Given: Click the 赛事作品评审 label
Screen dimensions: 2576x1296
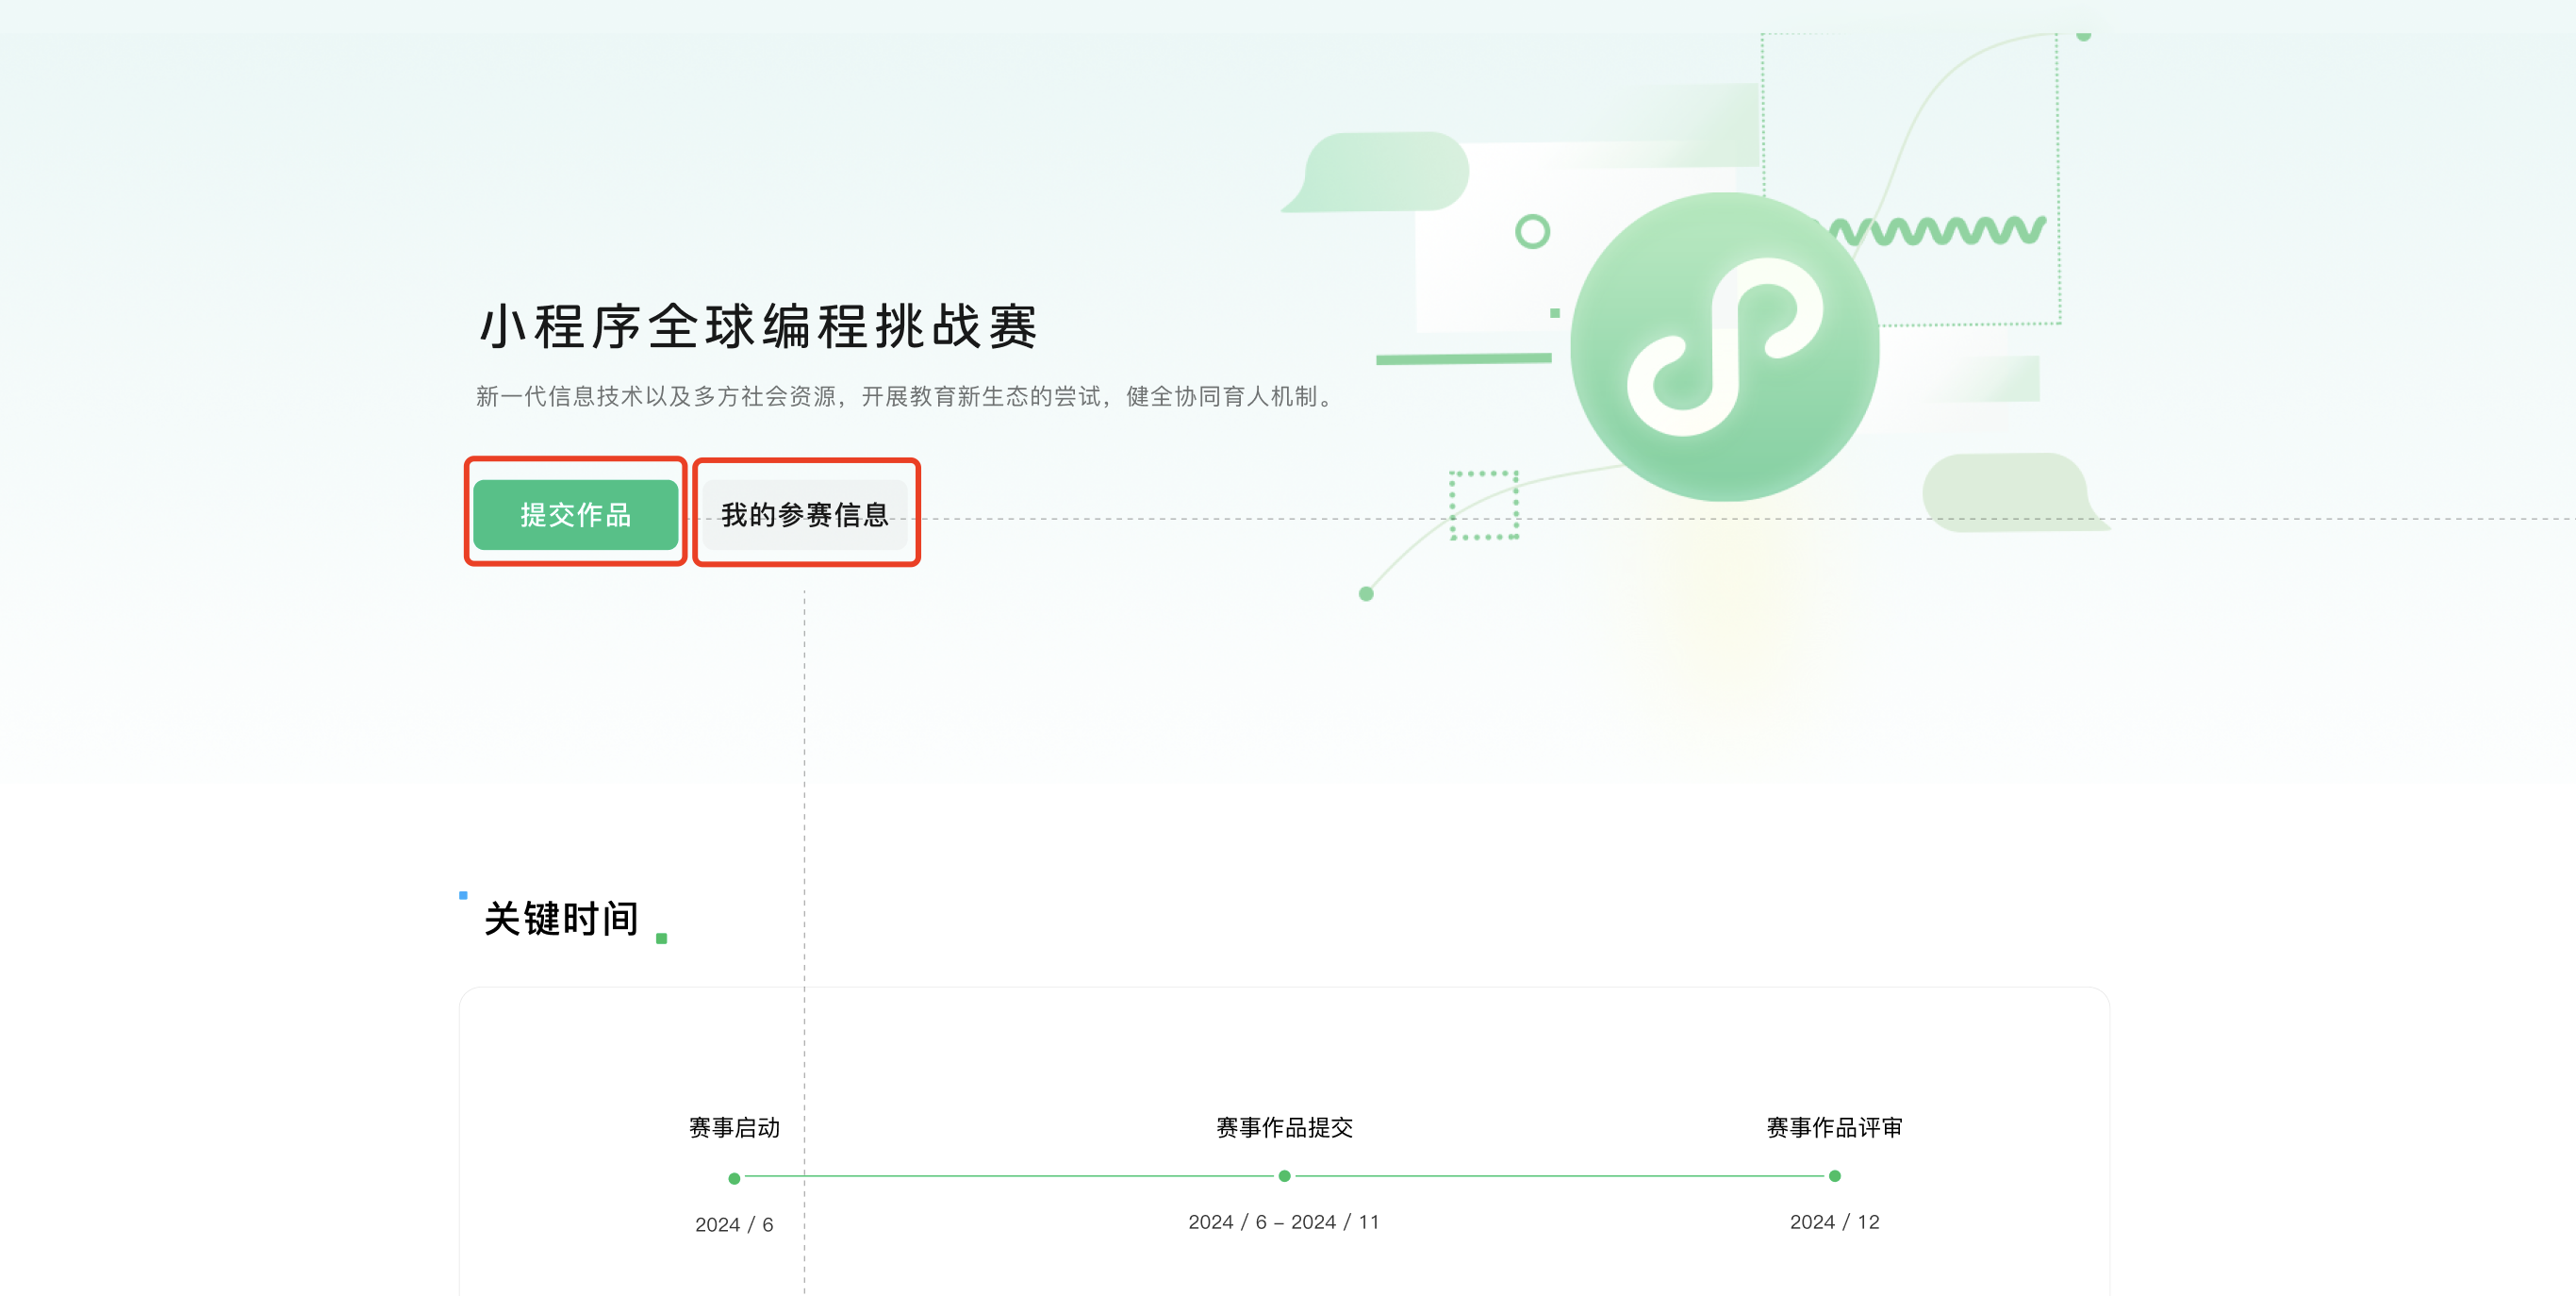Looking at the screenshot, I should coord(1834,1127).
